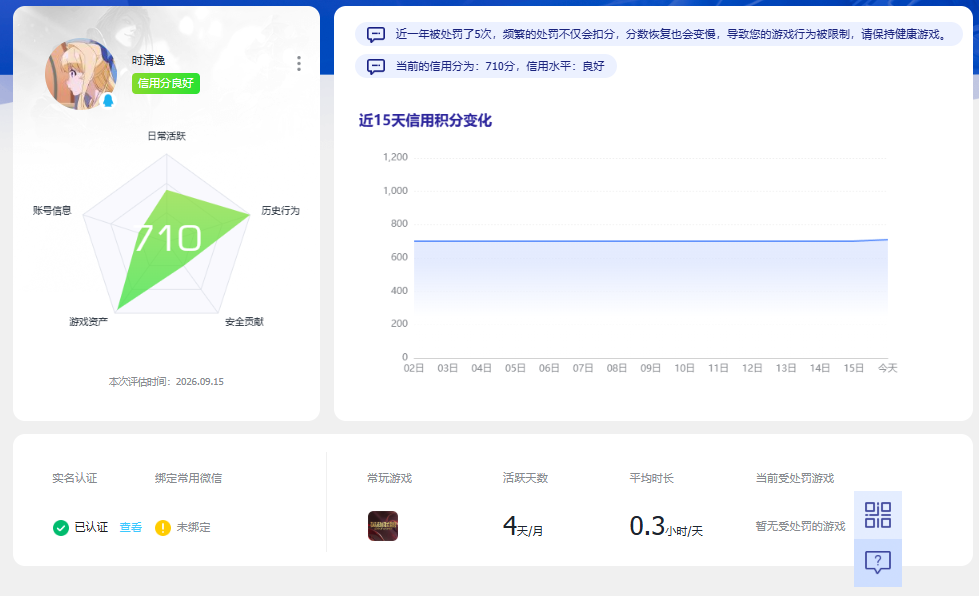
Task: Click the 查看 link beside 已认证
Action: point(130,527)
